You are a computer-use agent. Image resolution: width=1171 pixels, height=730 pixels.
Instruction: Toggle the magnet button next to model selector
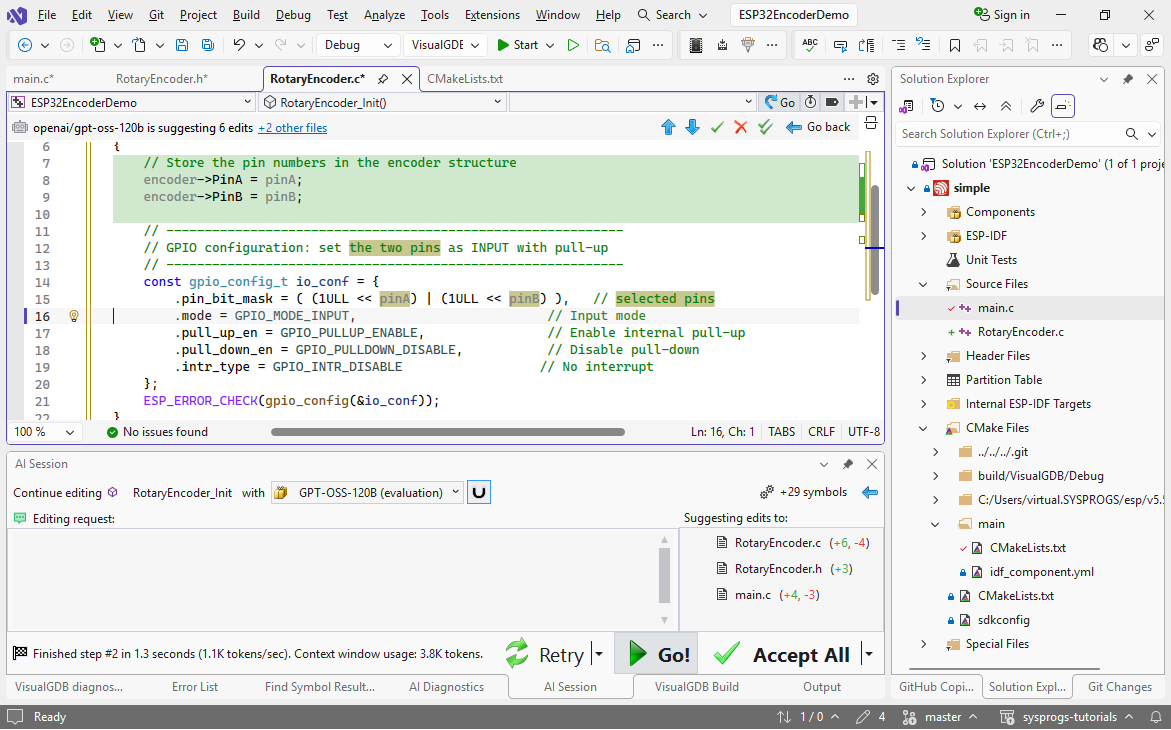click(x=479, y=492)
